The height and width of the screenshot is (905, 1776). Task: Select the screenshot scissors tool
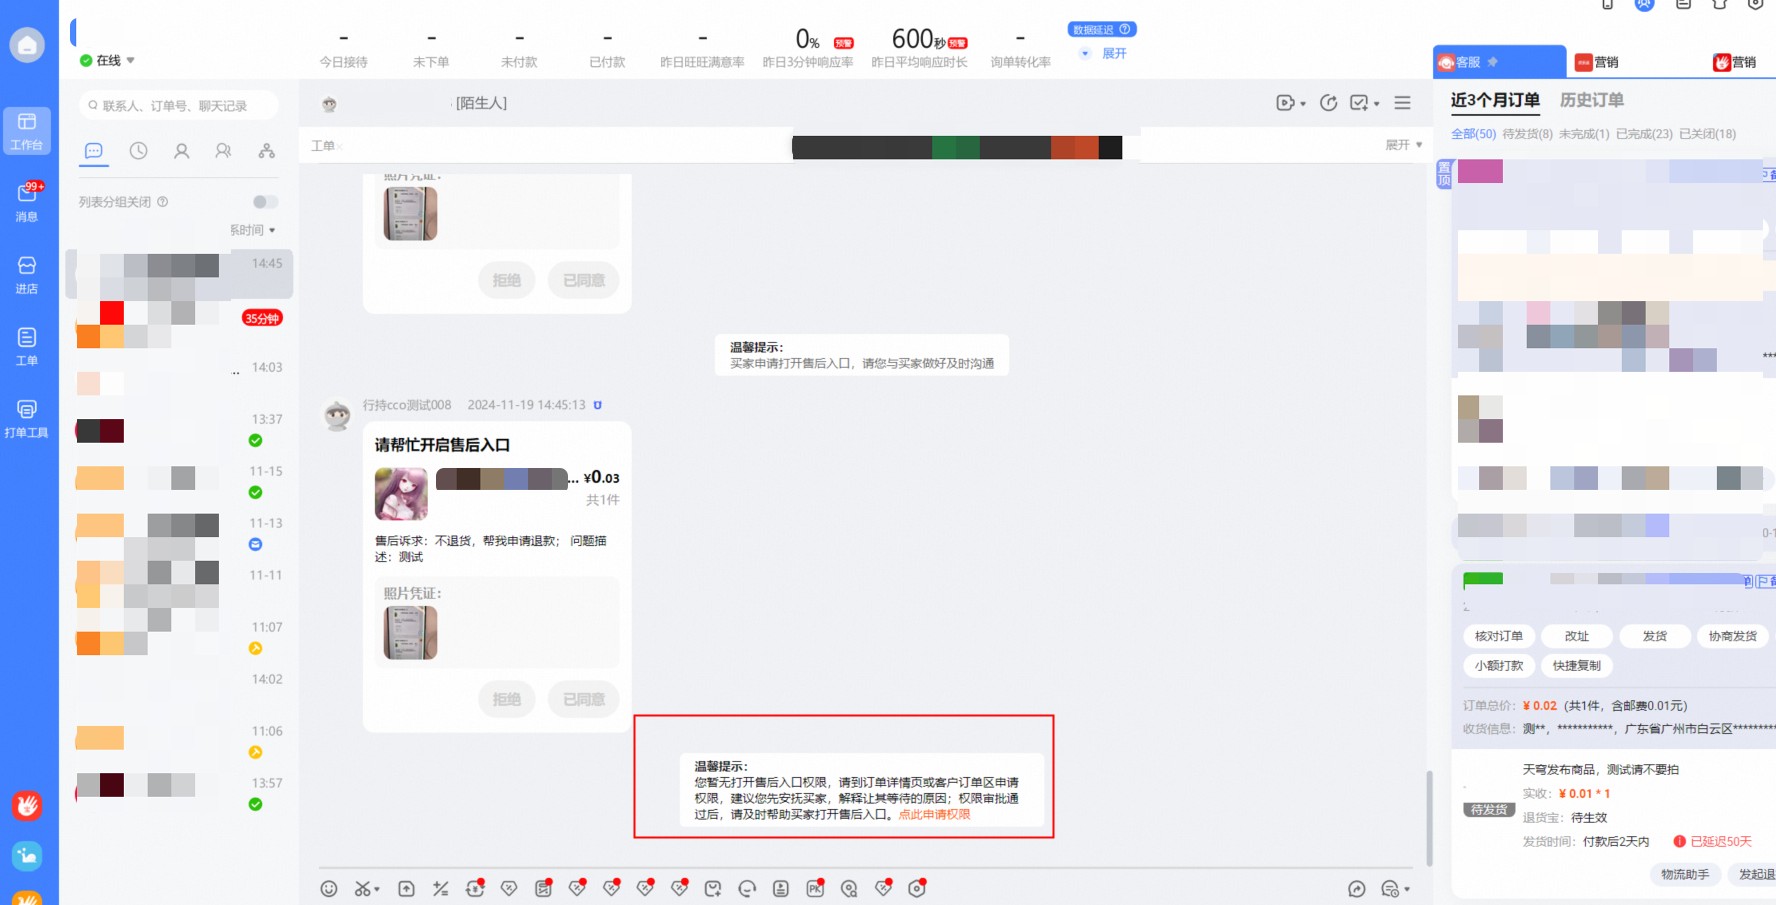tap(362, 888)
